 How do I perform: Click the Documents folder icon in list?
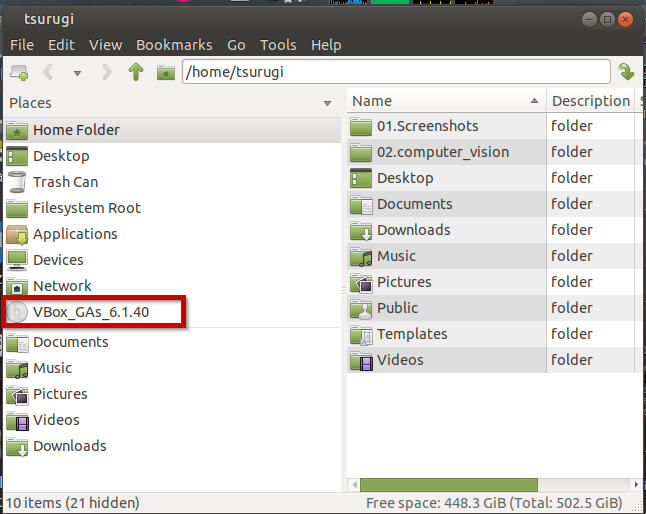tap(361, 205)
